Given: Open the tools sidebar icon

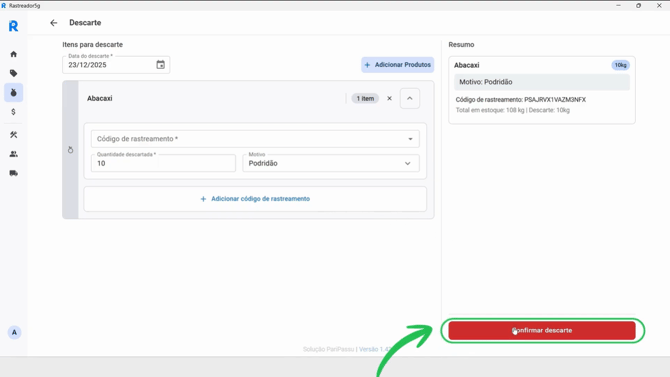Looking at the screenshot, I should (x=14, y=135).
